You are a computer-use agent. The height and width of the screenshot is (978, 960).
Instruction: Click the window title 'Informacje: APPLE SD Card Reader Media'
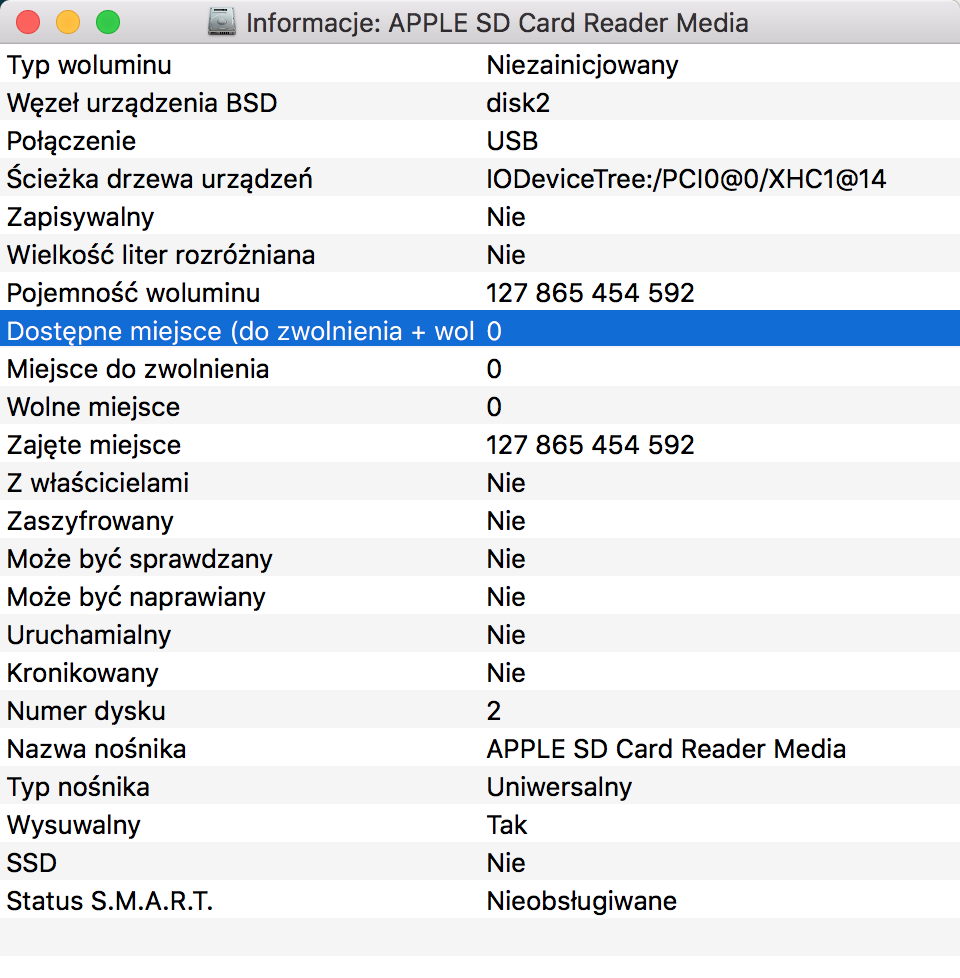pos(497,23)
